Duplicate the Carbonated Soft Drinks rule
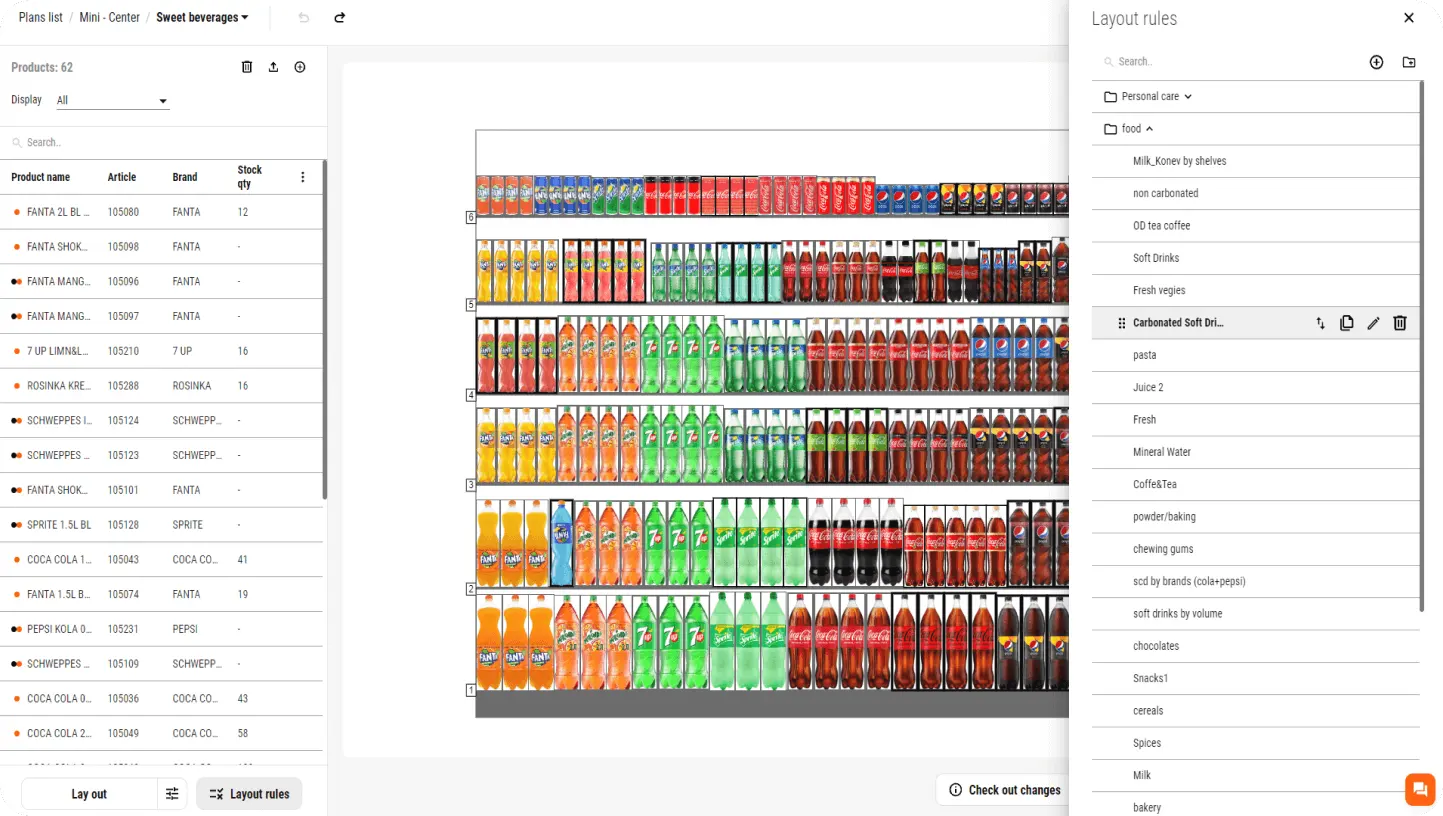1443x816 pixels. point(1347,323)
